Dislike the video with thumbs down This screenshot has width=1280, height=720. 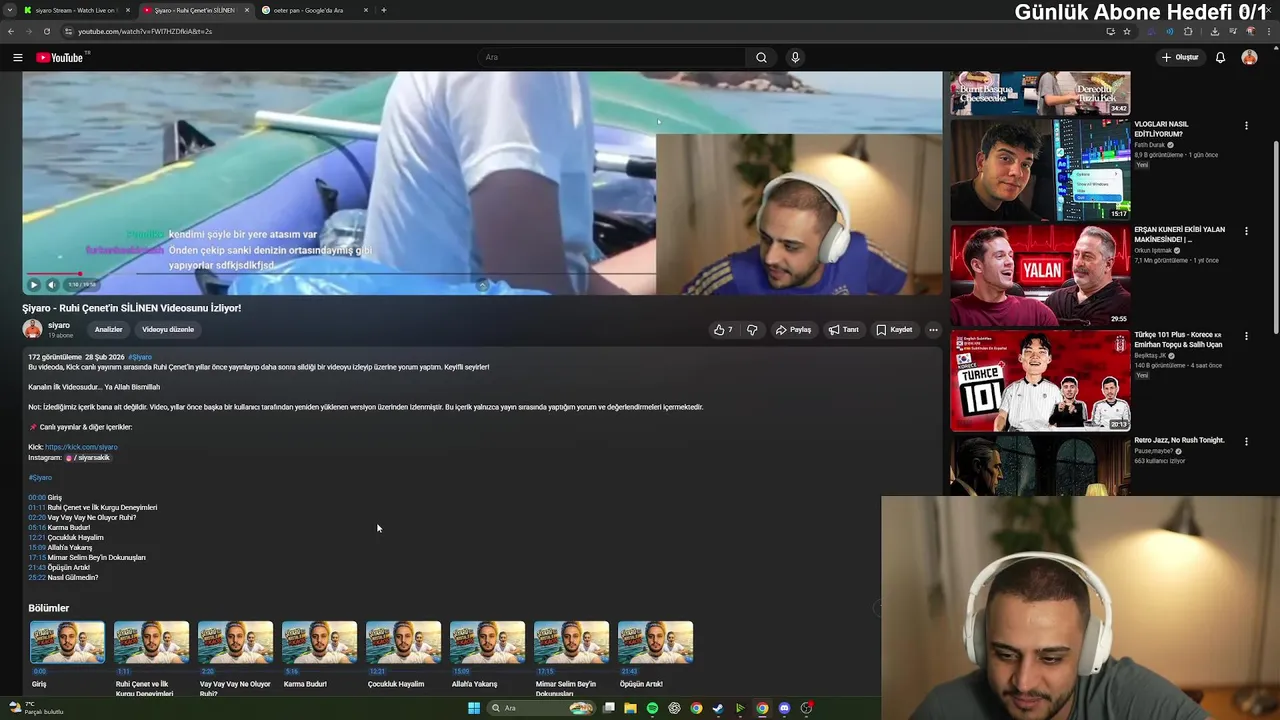coord(752,329)
